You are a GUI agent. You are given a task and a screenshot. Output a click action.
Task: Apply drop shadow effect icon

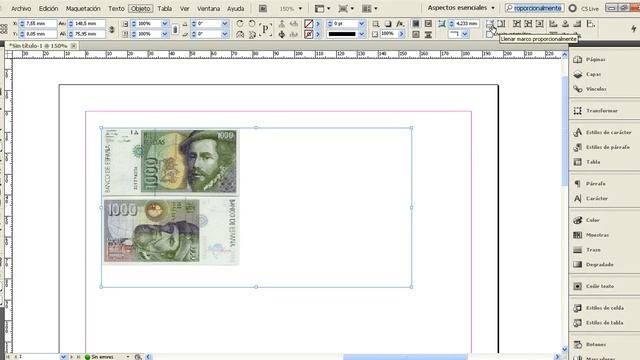pos(388,24)
